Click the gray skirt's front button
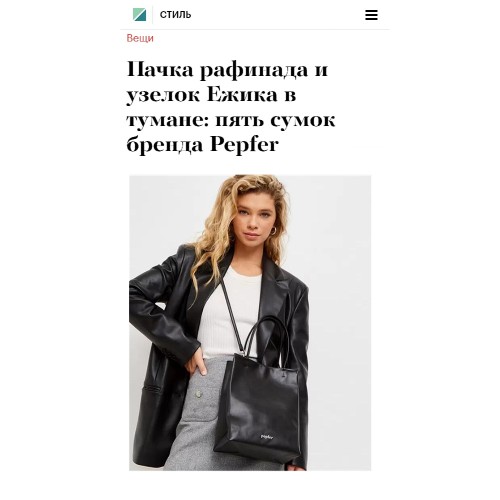 click(199, 394)
